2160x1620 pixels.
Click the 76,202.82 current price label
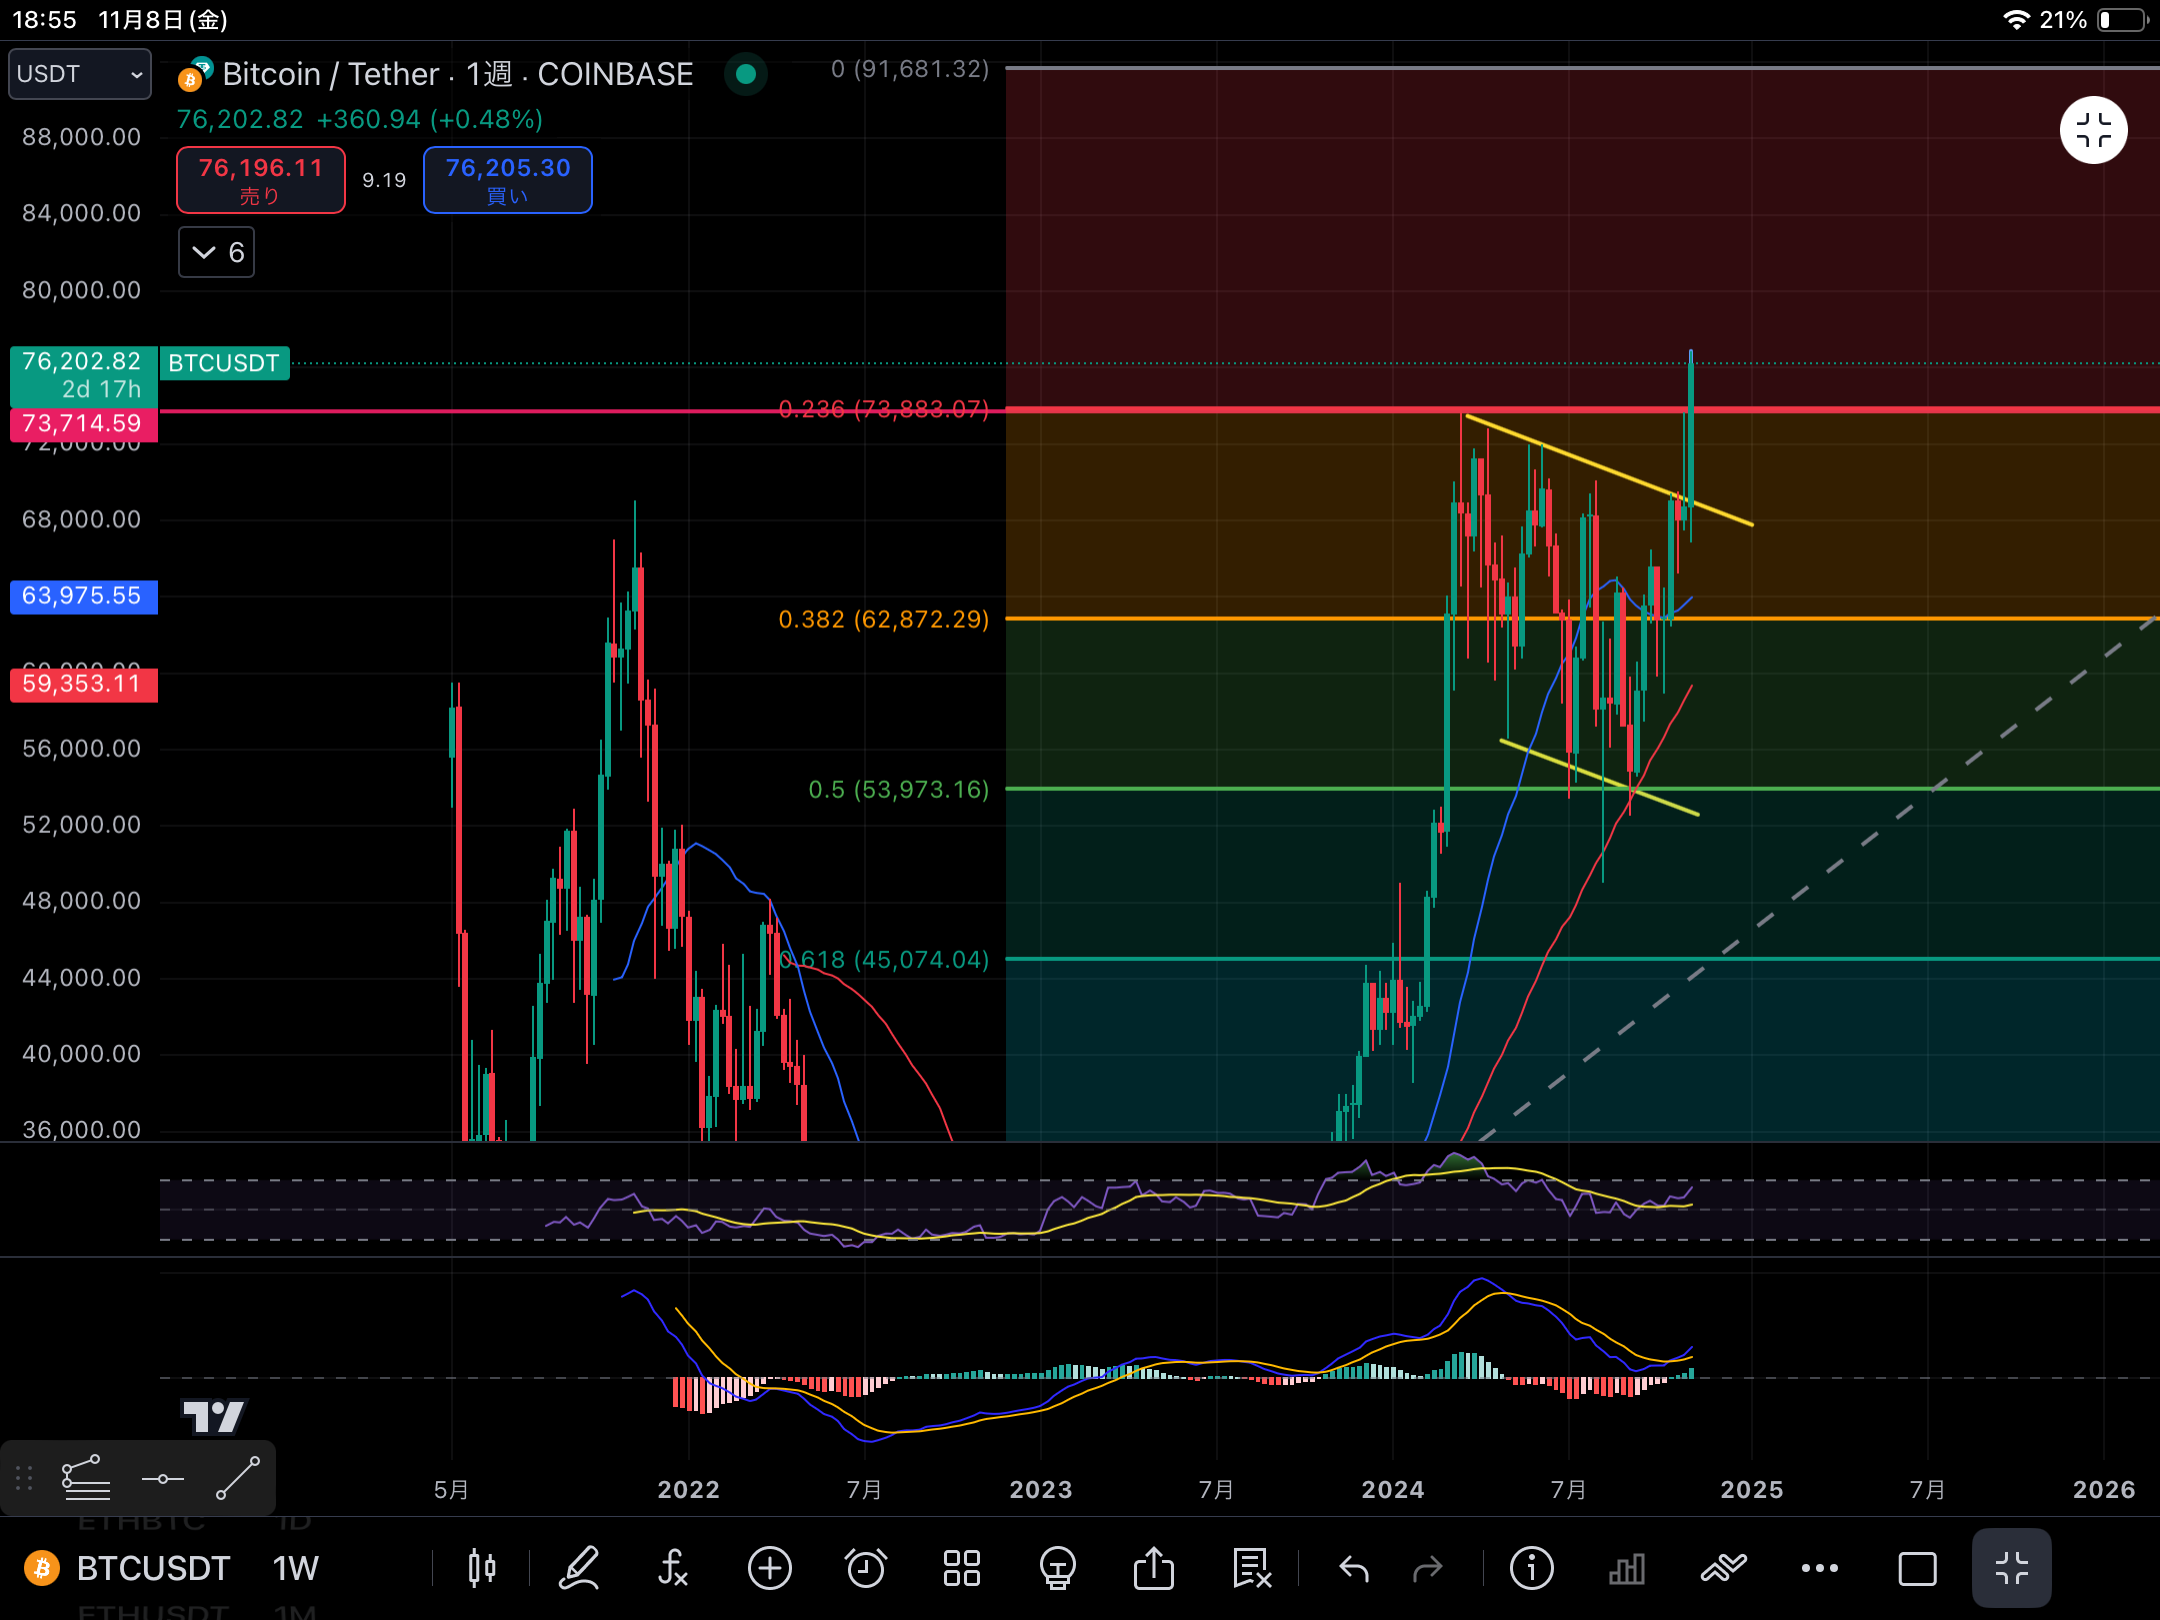click(84, 375)
